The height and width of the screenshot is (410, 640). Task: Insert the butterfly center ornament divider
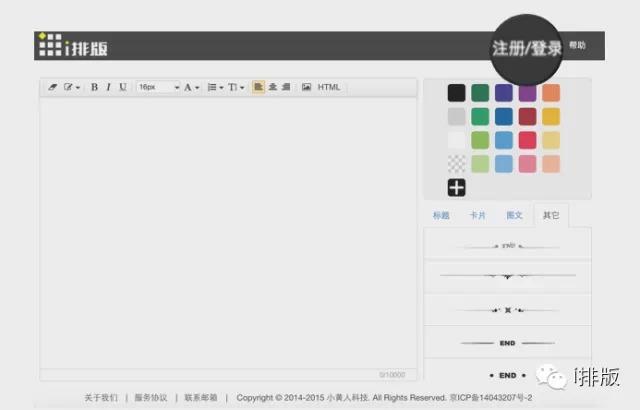(x=507, y=310)
